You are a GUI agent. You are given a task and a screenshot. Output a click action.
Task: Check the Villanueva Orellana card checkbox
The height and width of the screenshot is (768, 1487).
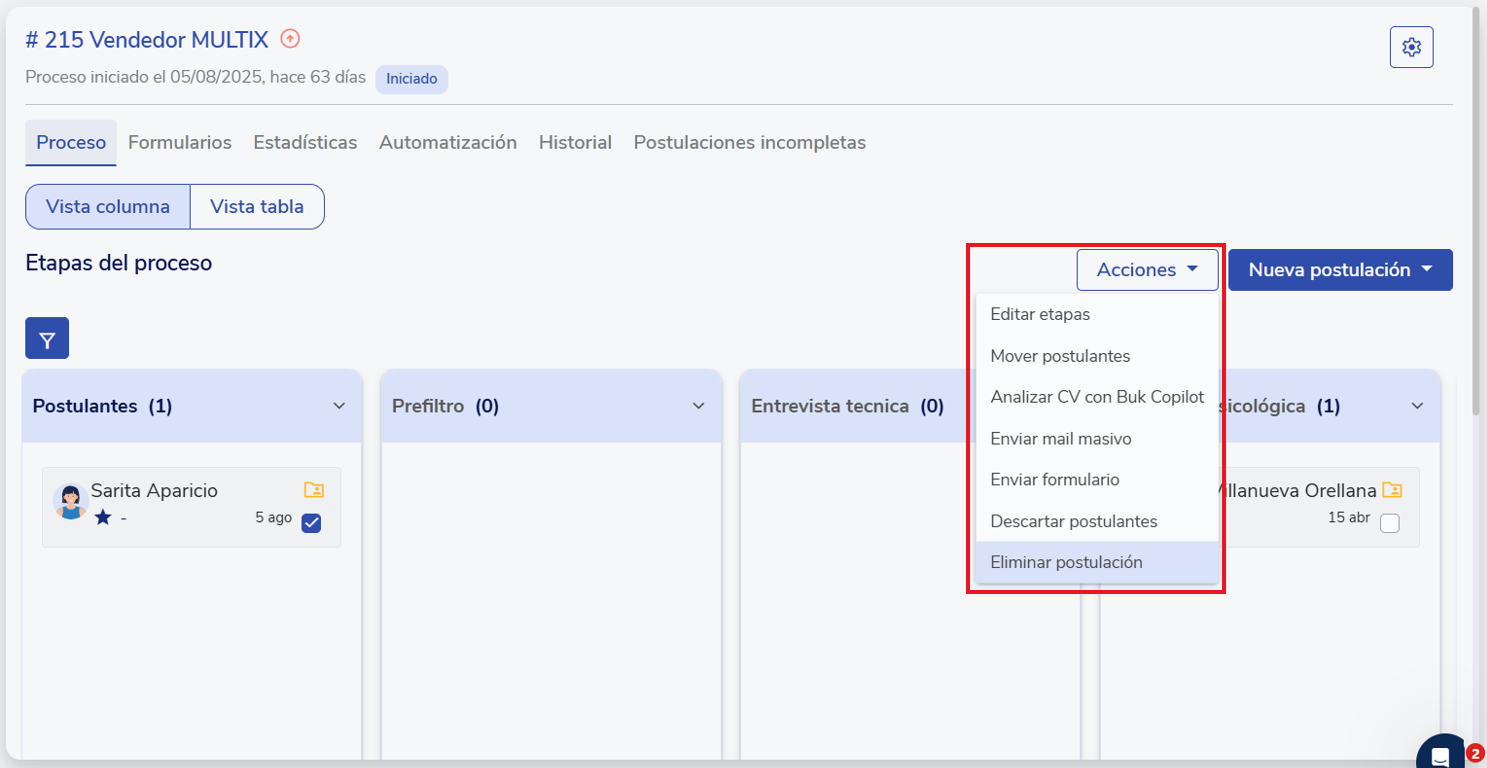pyautogui.click(x=1389, y=523)
